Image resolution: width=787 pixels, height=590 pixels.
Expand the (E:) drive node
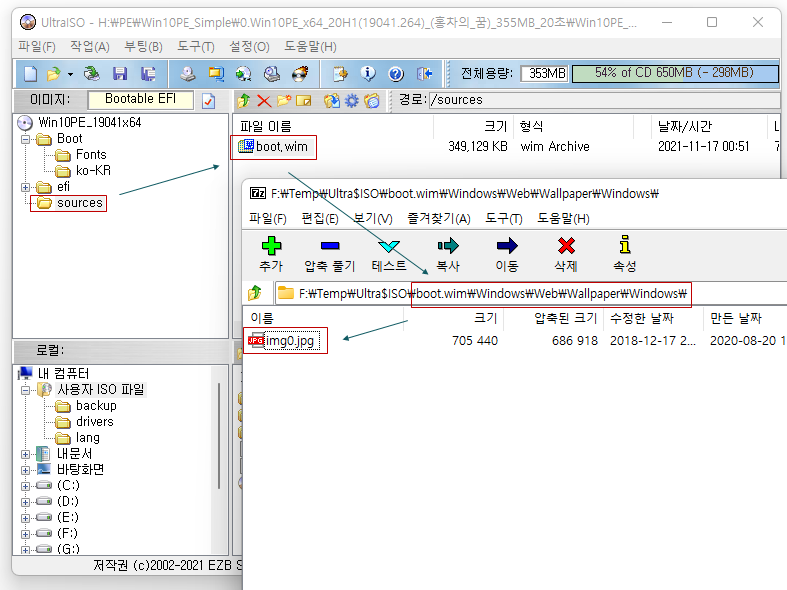point(25,518)
